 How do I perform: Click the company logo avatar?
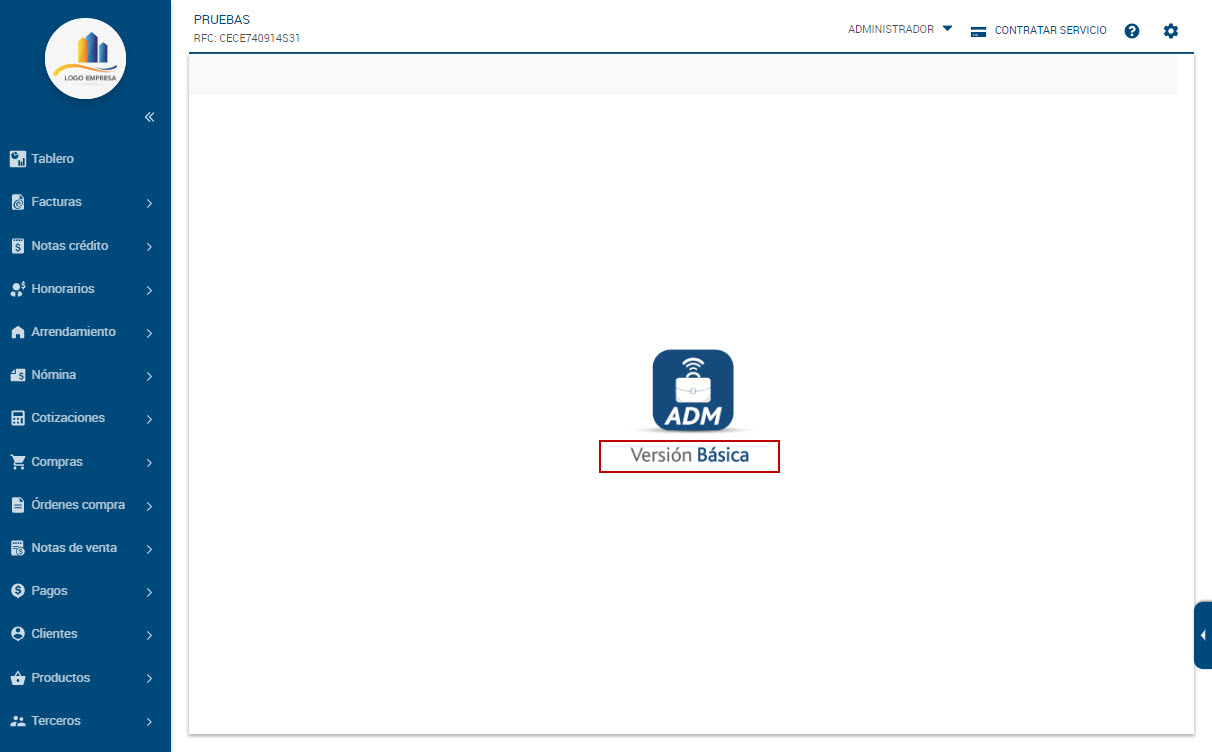coord(85,59)
